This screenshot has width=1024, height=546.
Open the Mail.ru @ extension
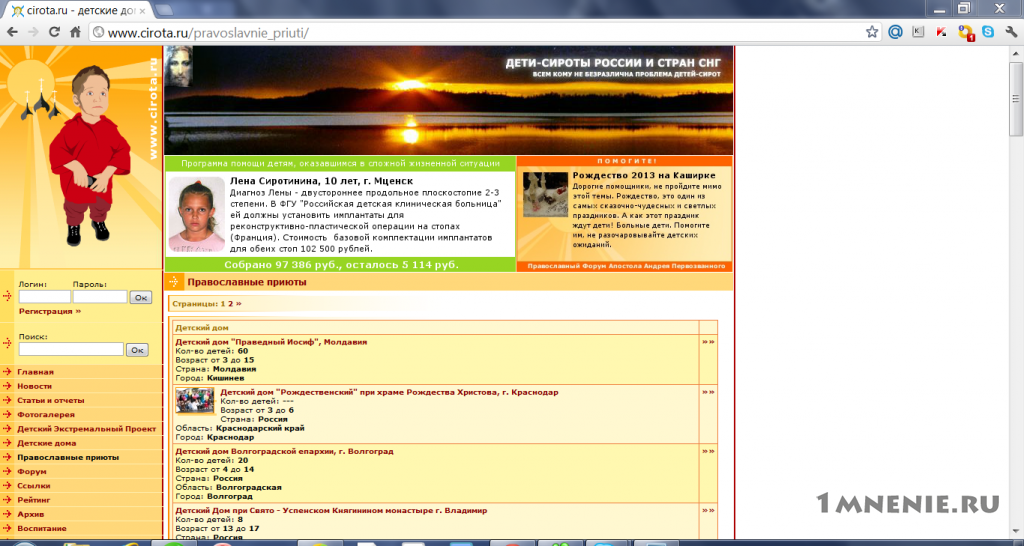[x=895, y=32]
